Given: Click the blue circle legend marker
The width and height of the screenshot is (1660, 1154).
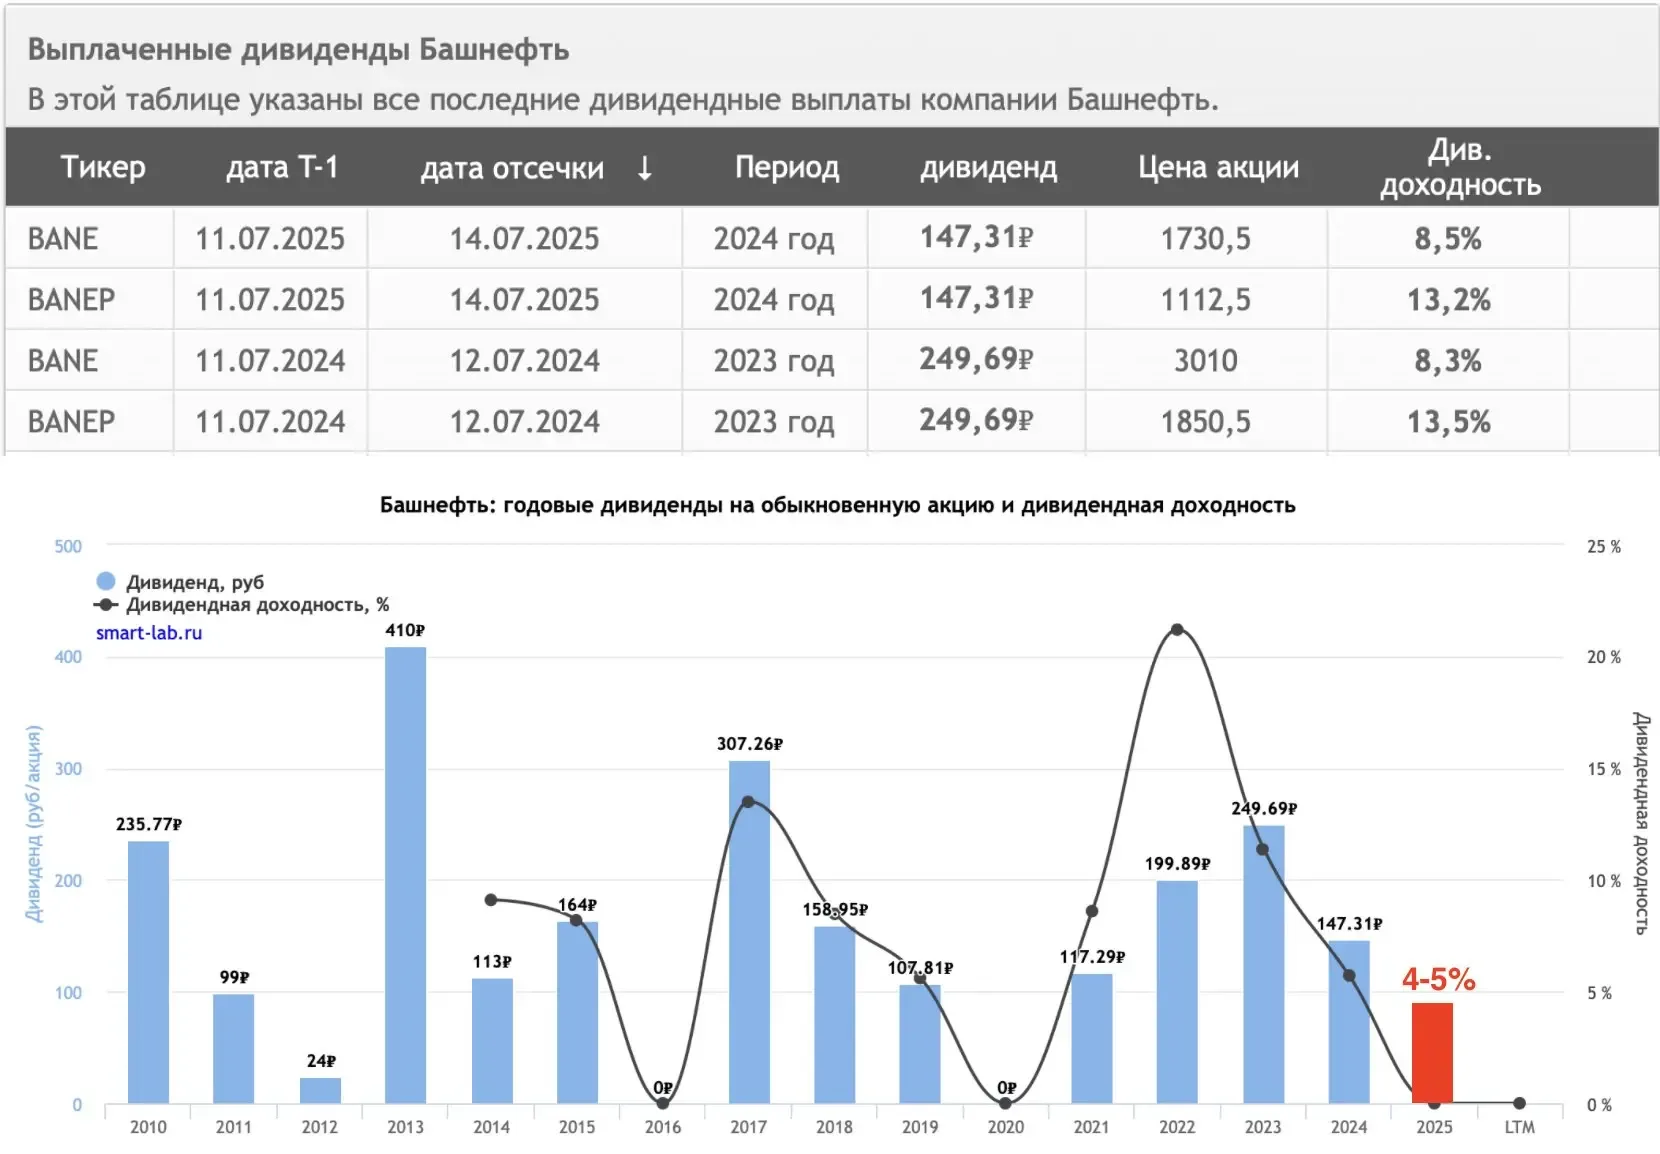Looking at the screenshot, I should (x=106, y=581).
